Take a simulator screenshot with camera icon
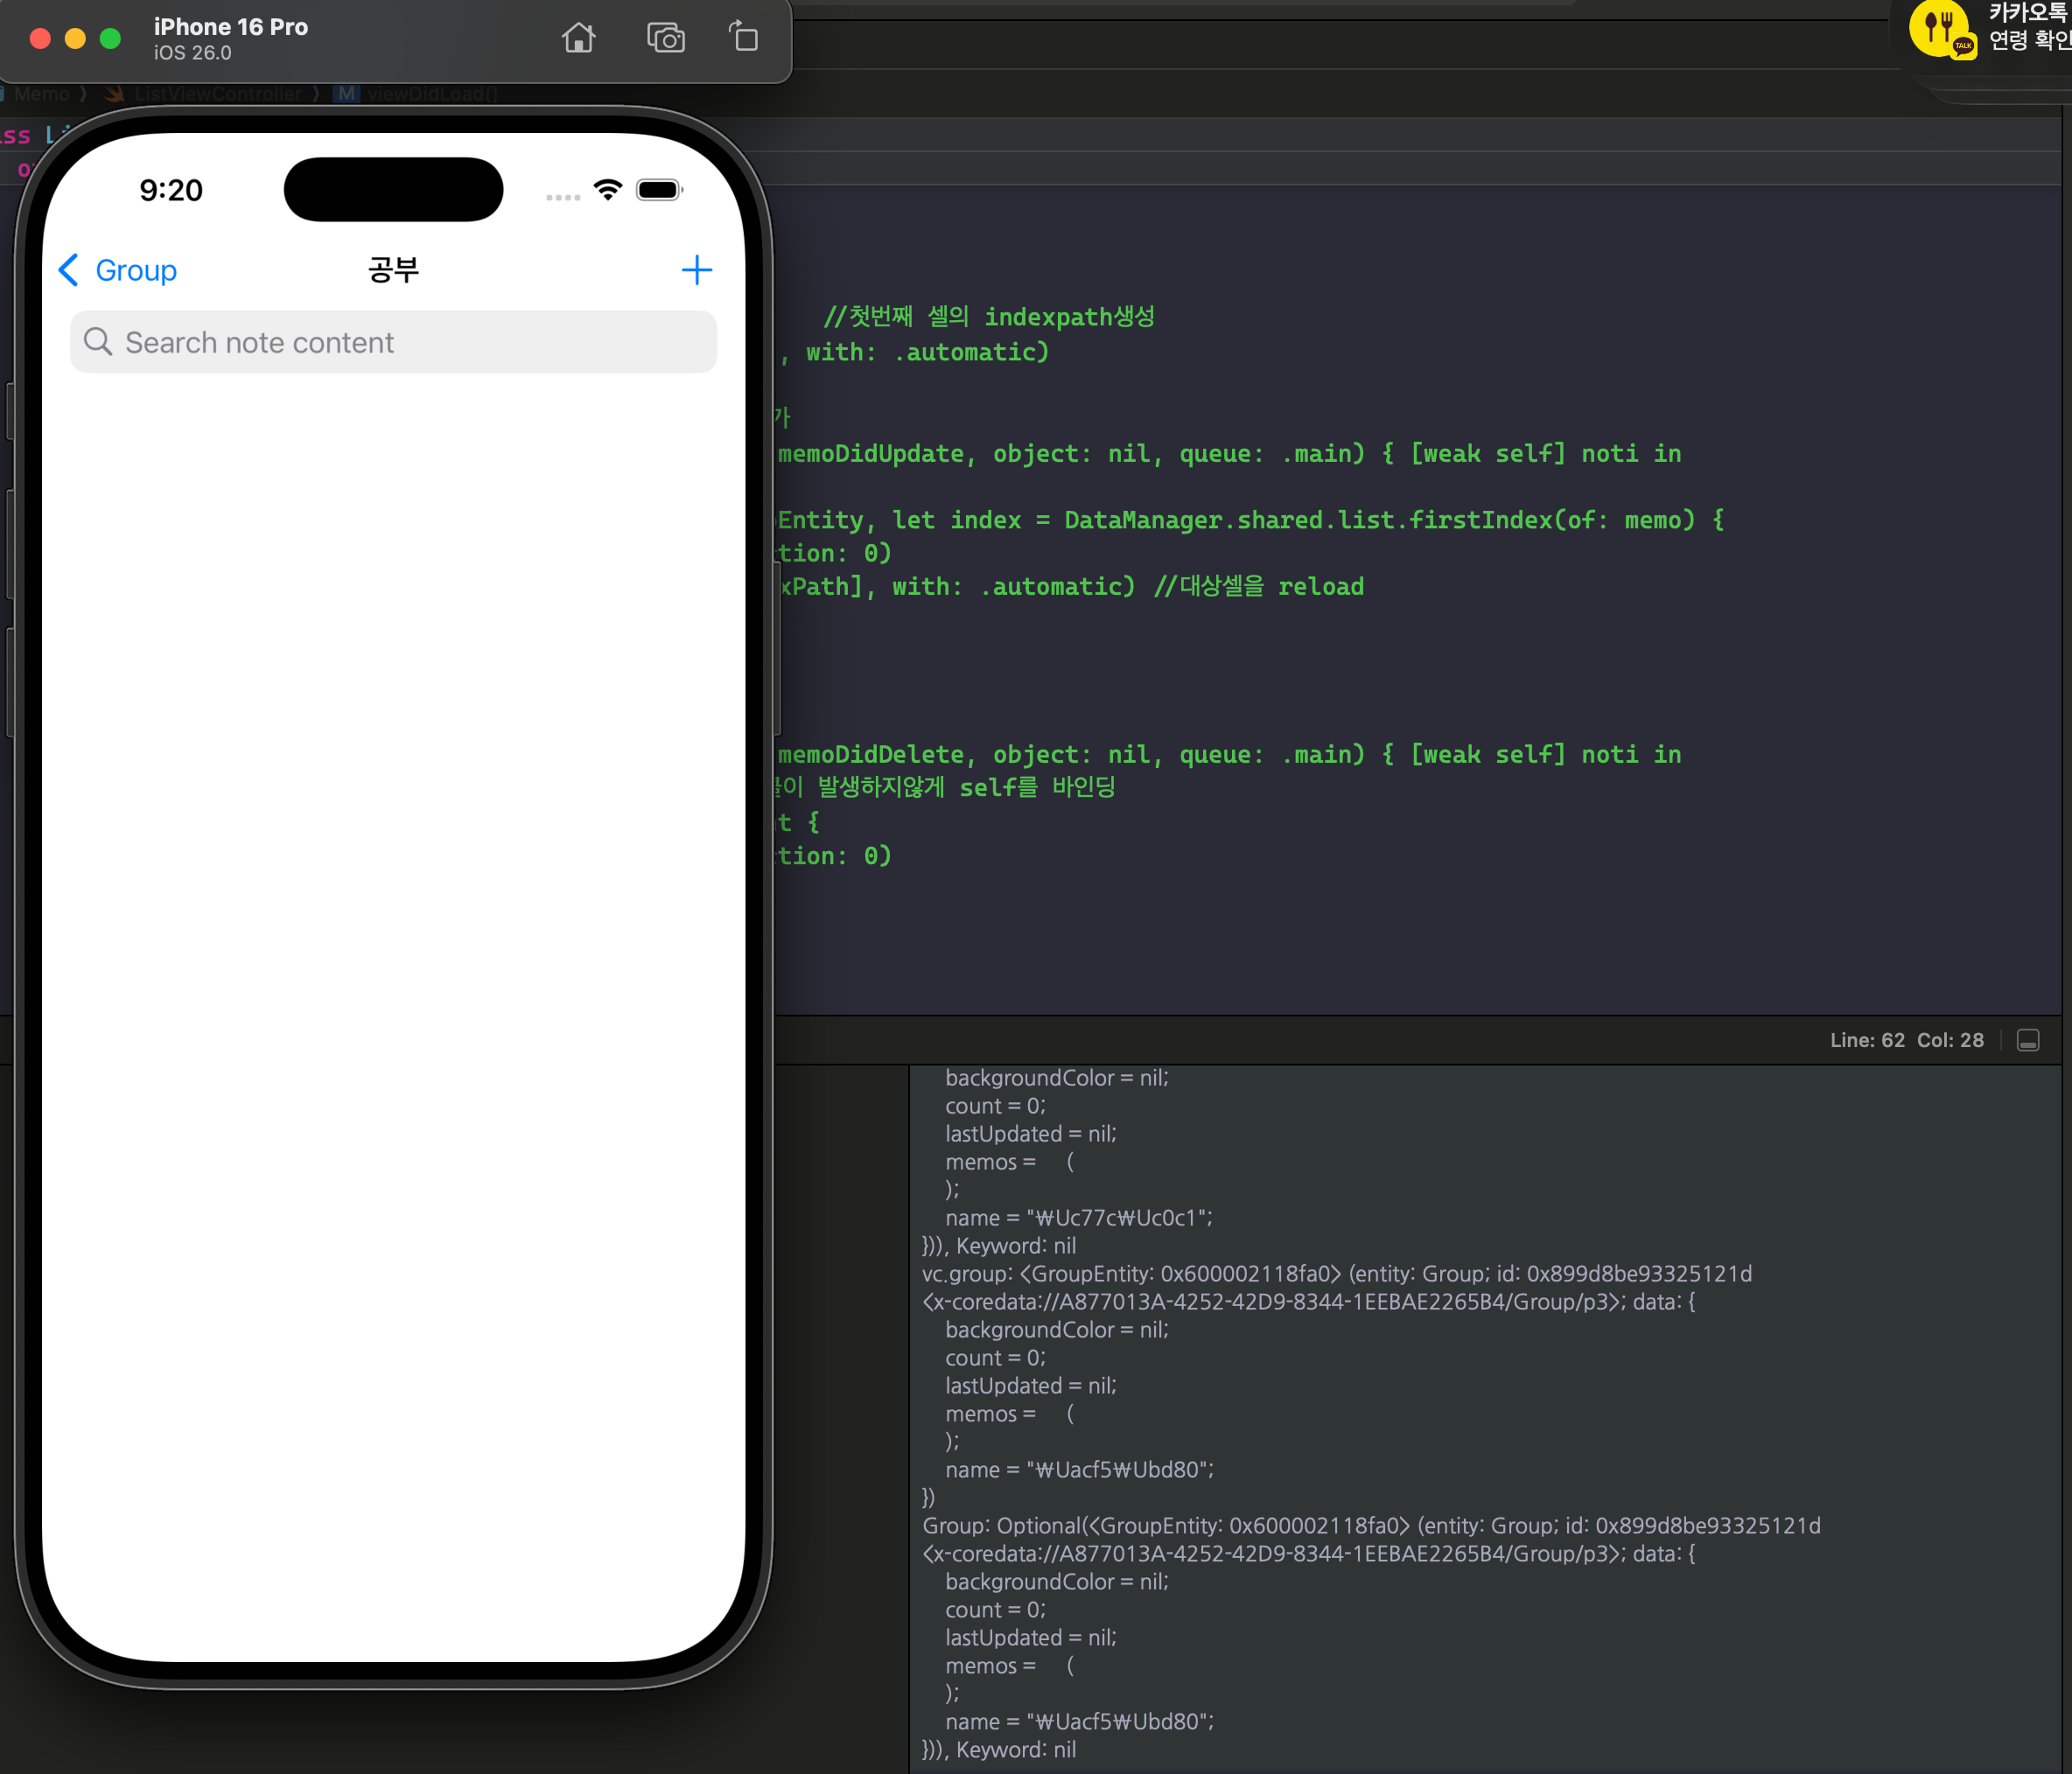Screen dimensions: 2072x1774 665,38
